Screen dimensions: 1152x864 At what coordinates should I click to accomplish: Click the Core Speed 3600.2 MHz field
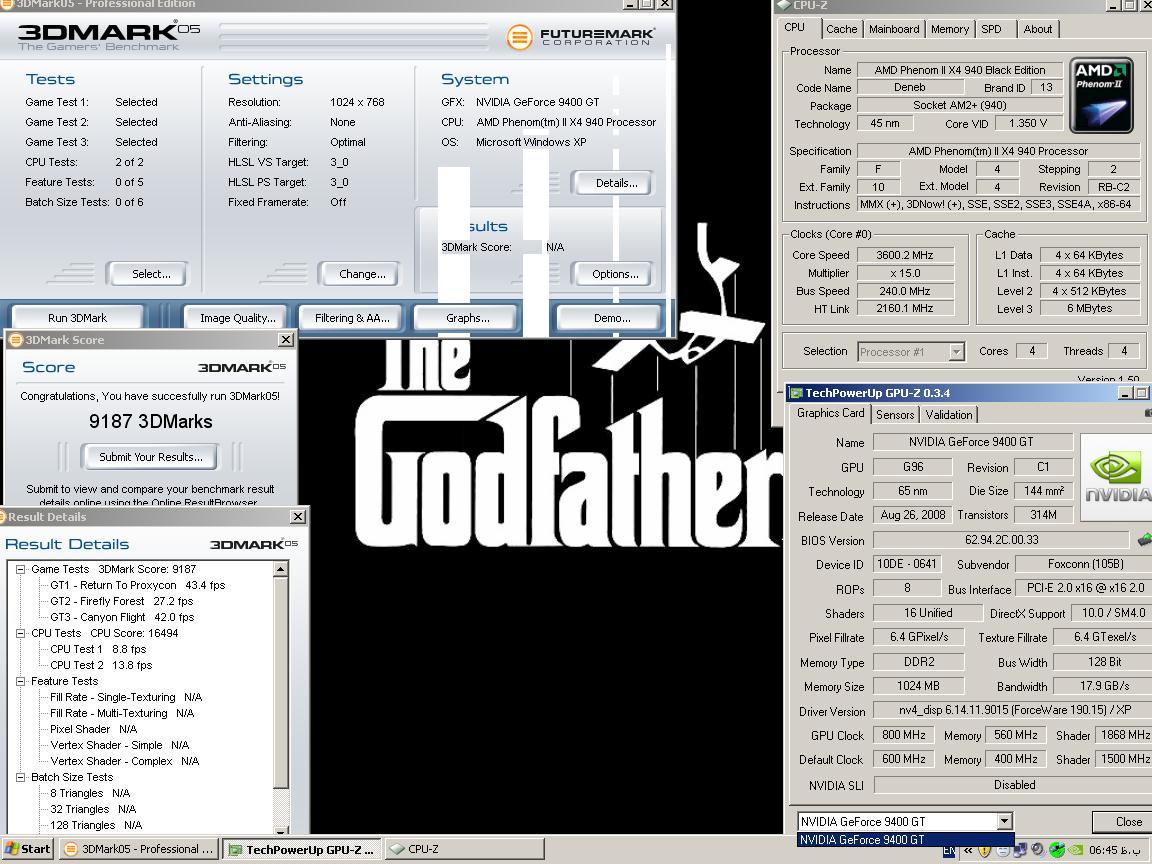pos(904,255)
